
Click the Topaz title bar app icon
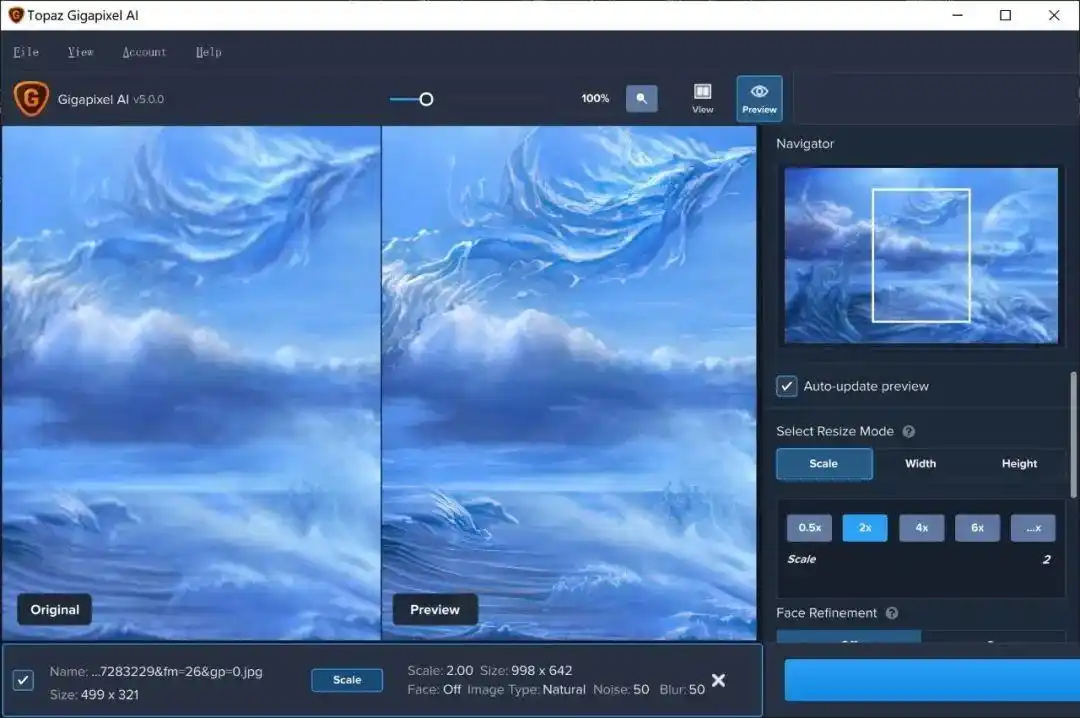point(15,15)
